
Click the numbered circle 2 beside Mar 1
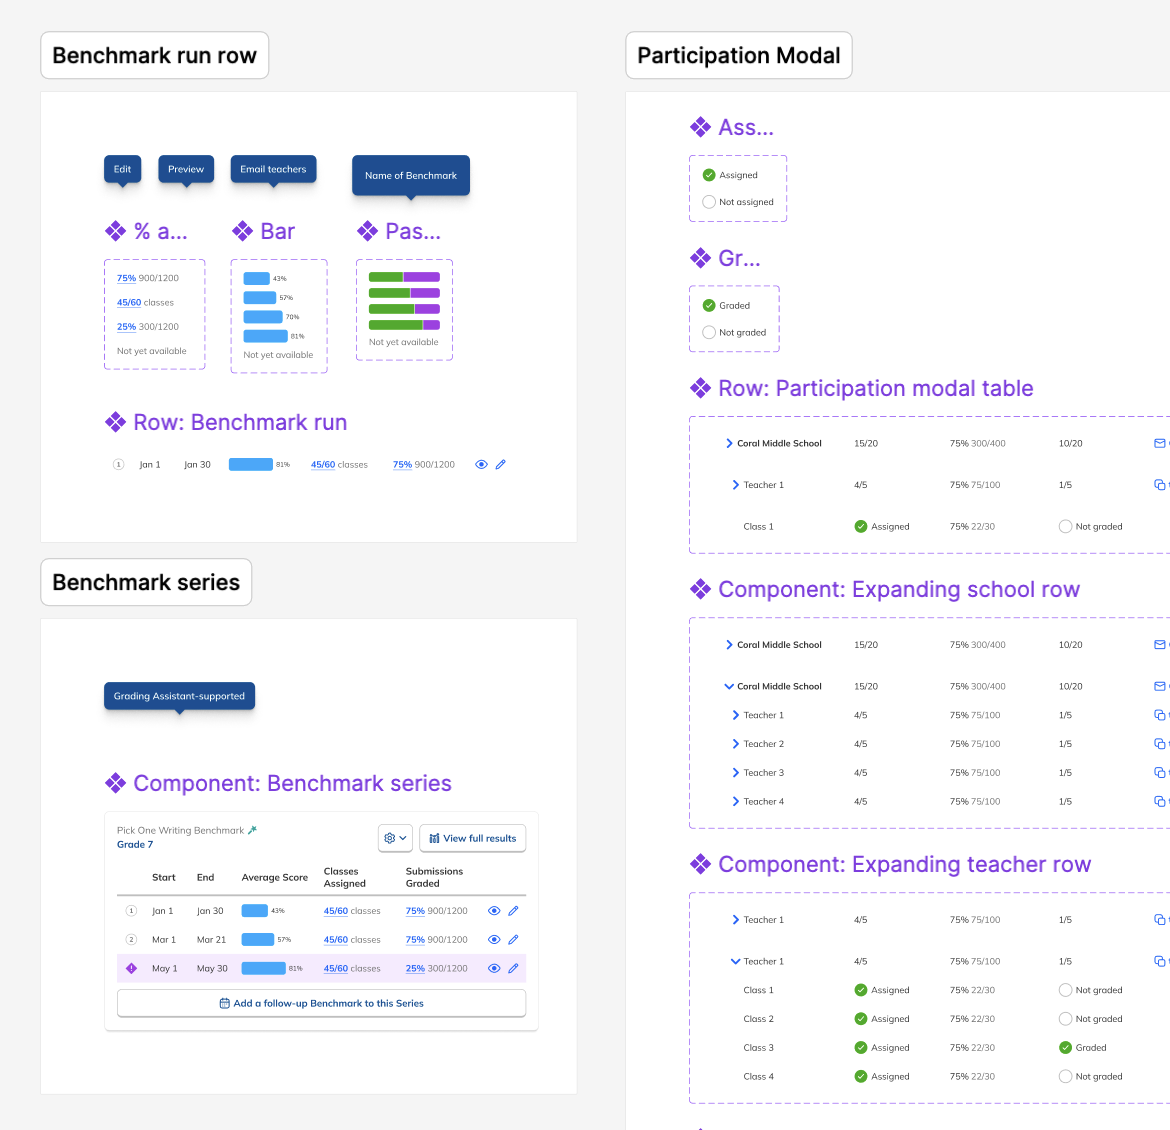pos(131,940)
